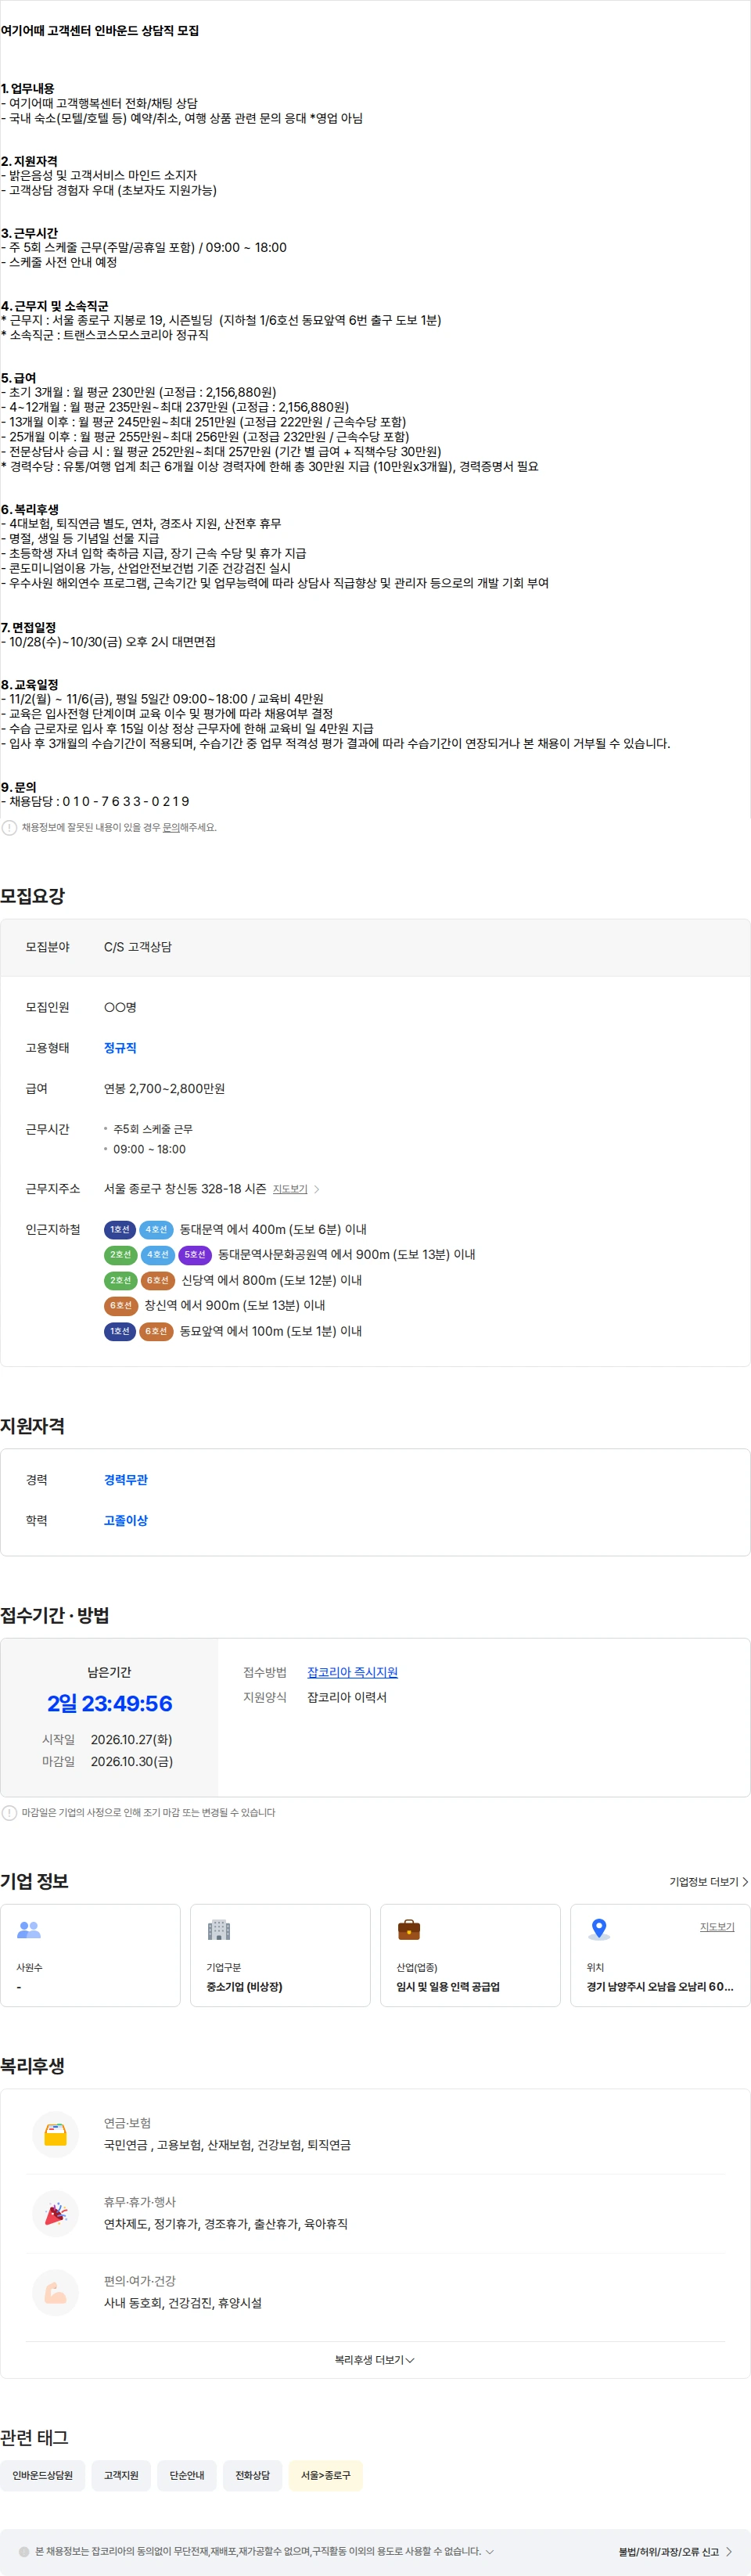Click 4호선 badge in the 동대문역 row
This screenshot has height=2576, width=751.
click(x=156, y=1229)
